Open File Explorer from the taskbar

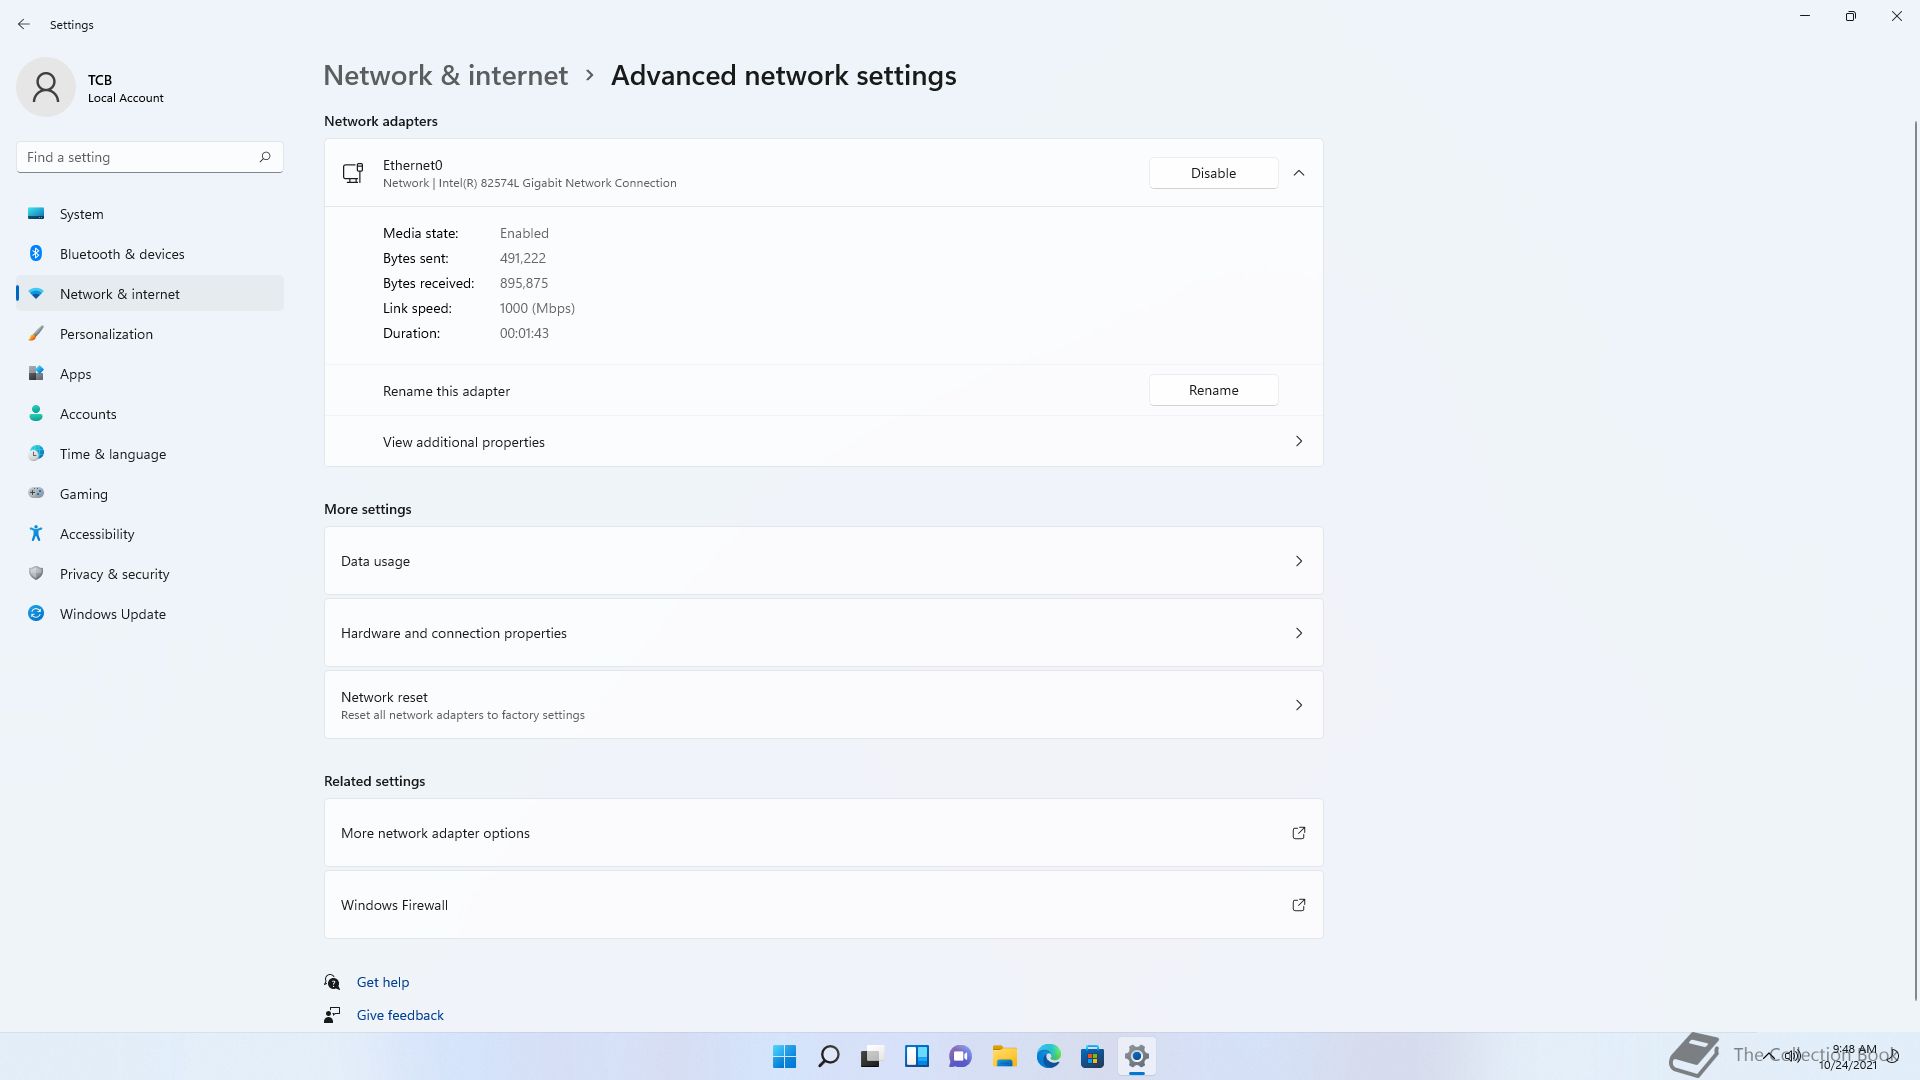click(x=1004, y=1056)
